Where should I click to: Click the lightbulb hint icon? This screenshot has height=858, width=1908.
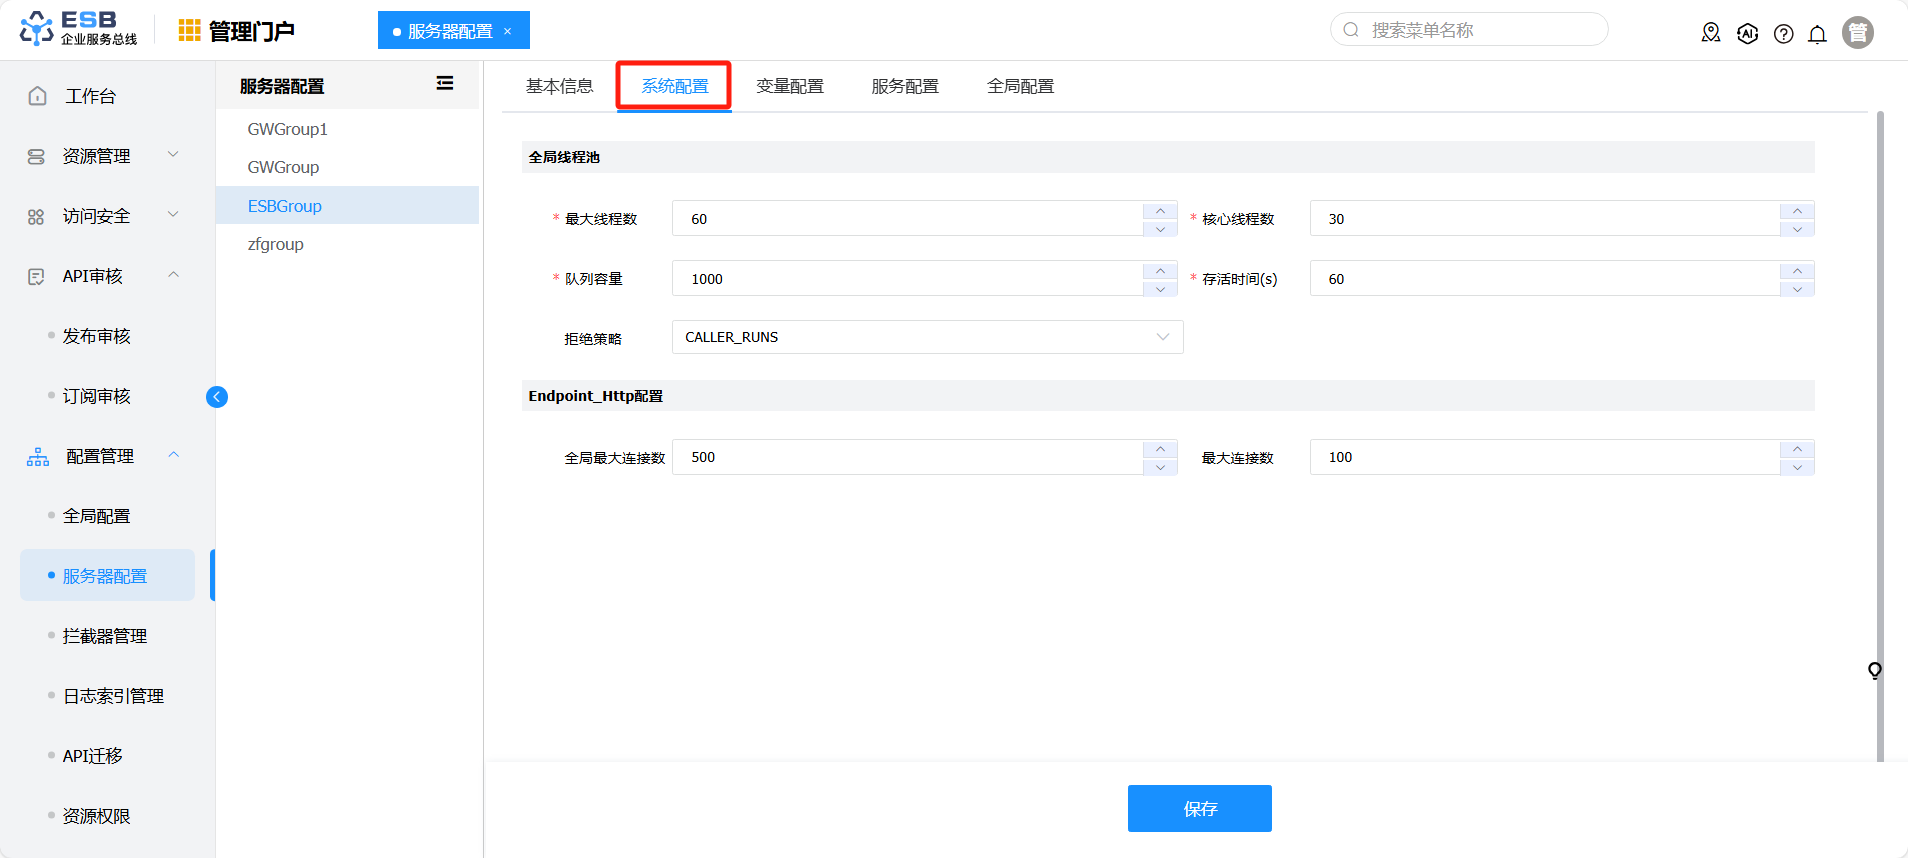pyautogui.click(x=1874, y=670)
